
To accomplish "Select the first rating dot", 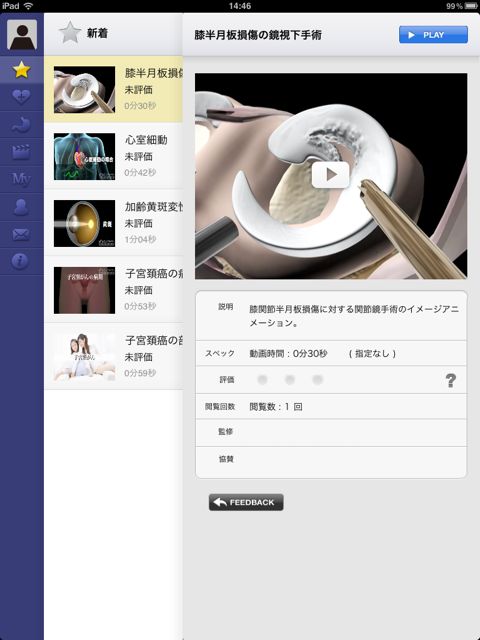I will pos(262,380).
